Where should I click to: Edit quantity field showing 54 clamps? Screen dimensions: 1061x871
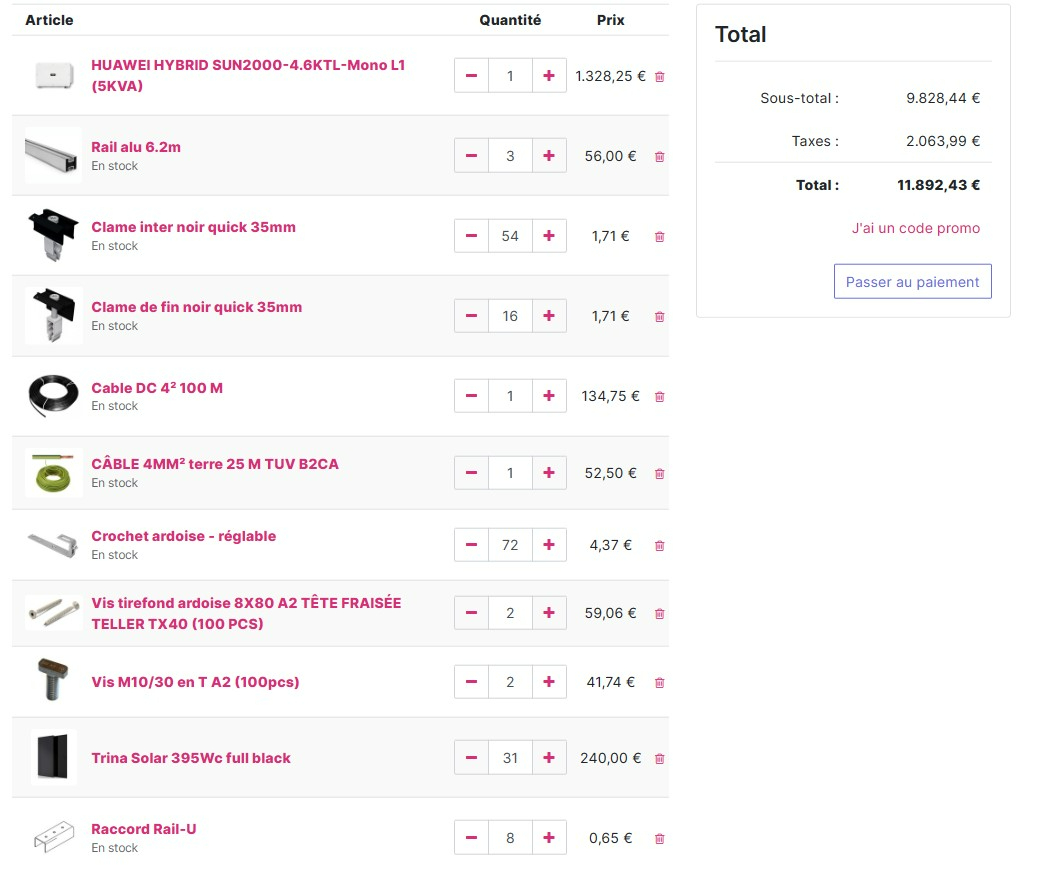tap(510, 236)
